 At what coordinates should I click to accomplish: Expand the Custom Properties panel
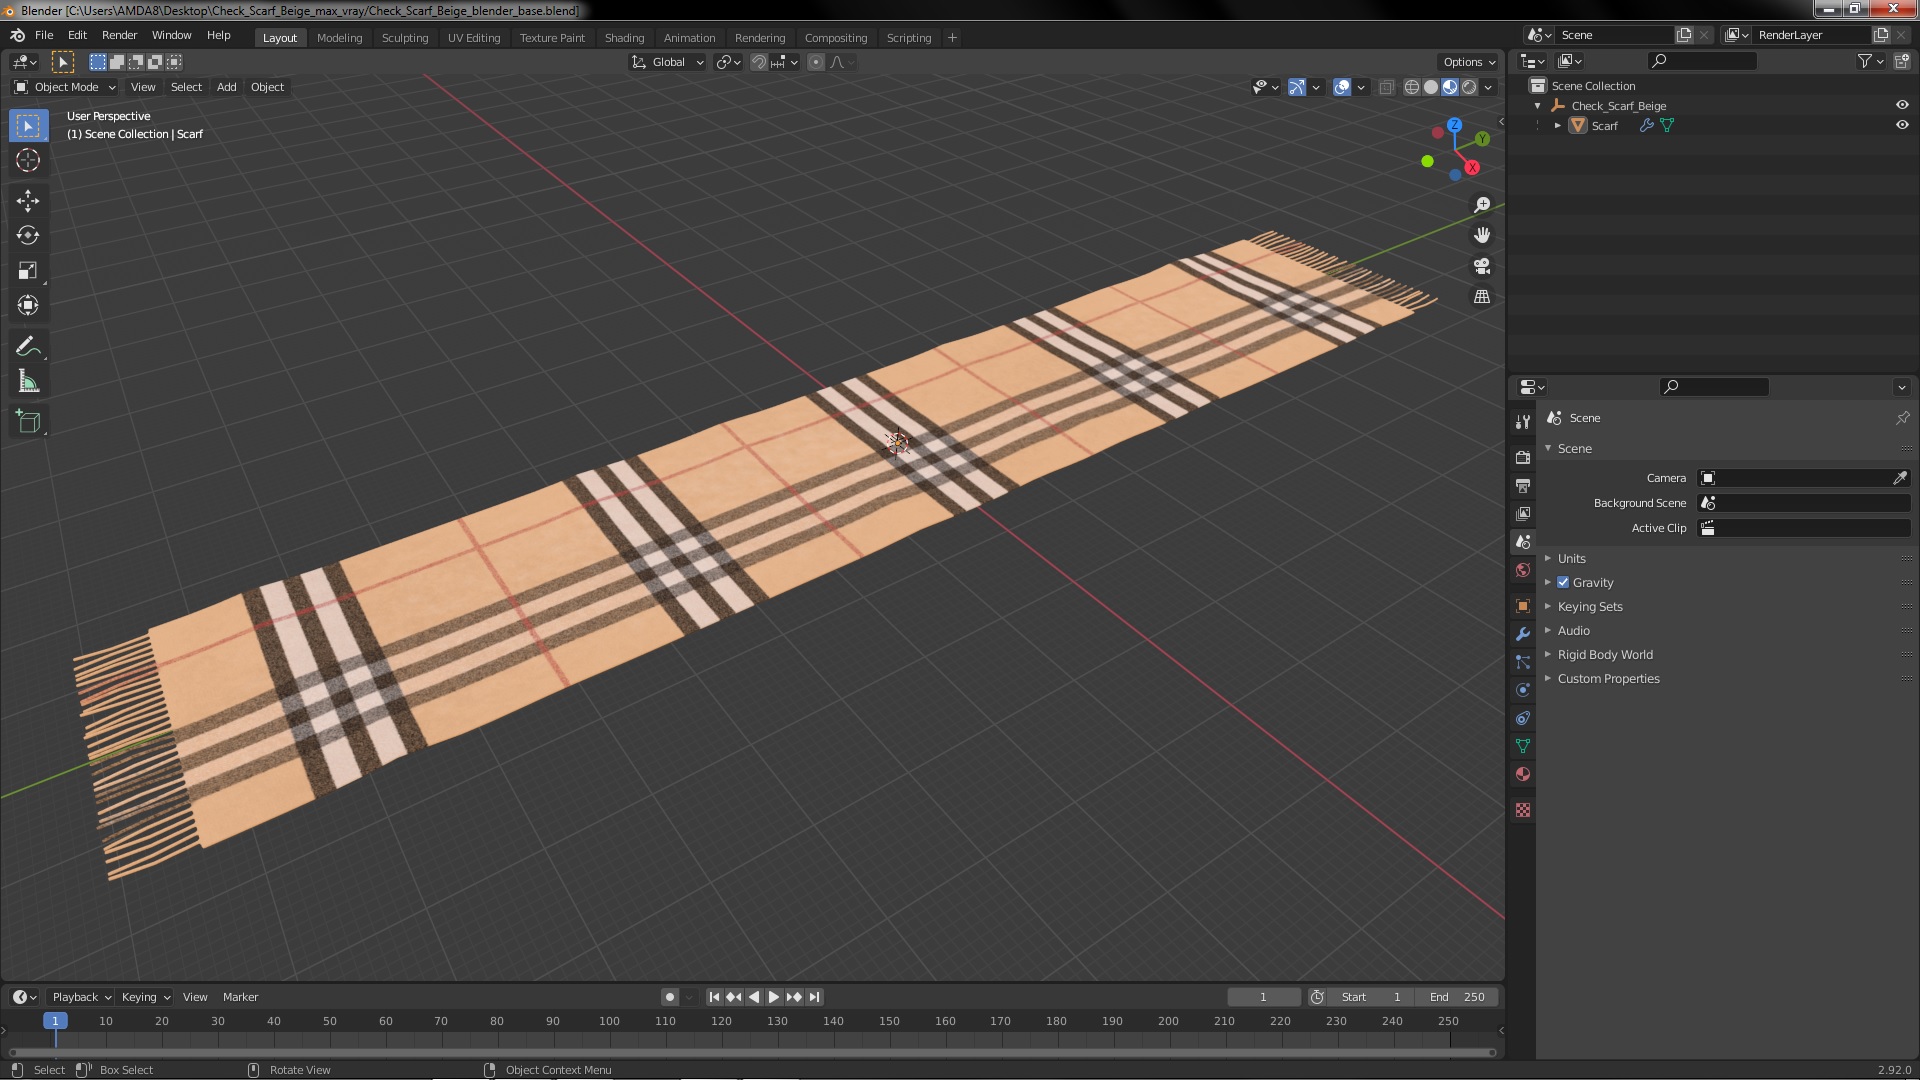1608,678
